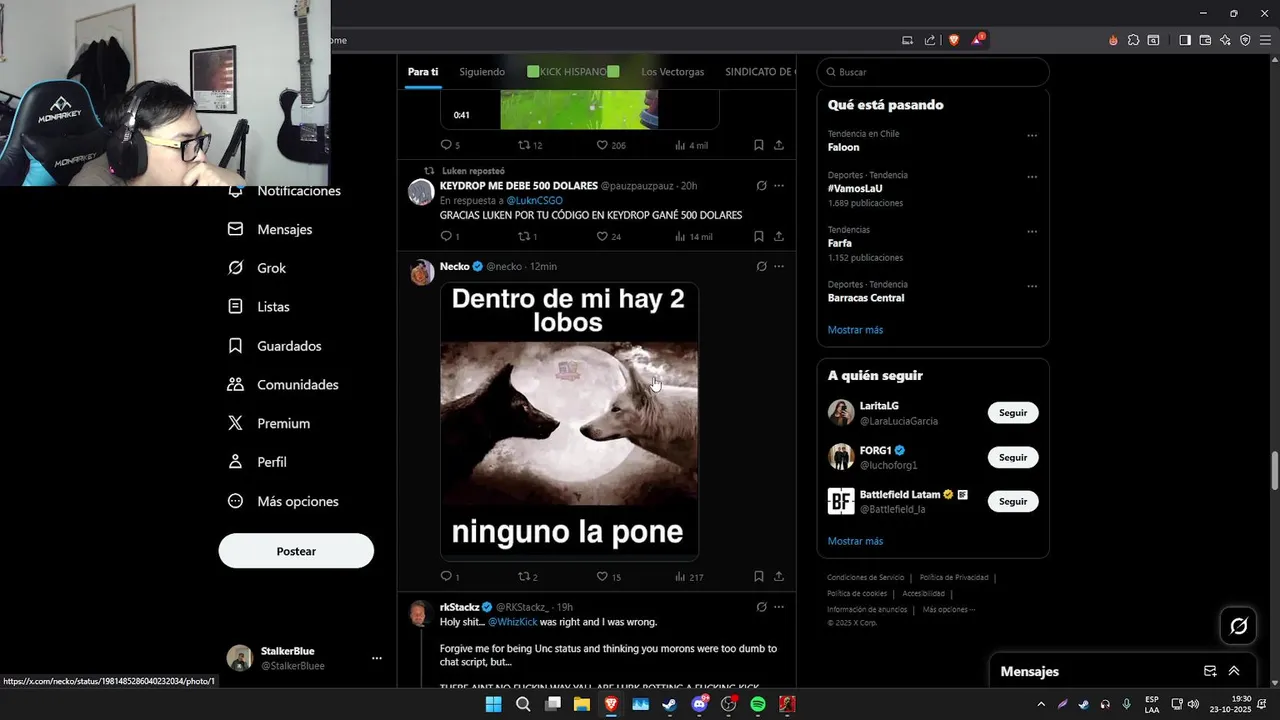Open browser extensions puzzle icon
The image size is (1280, 720).
(x=1133, y=40)
